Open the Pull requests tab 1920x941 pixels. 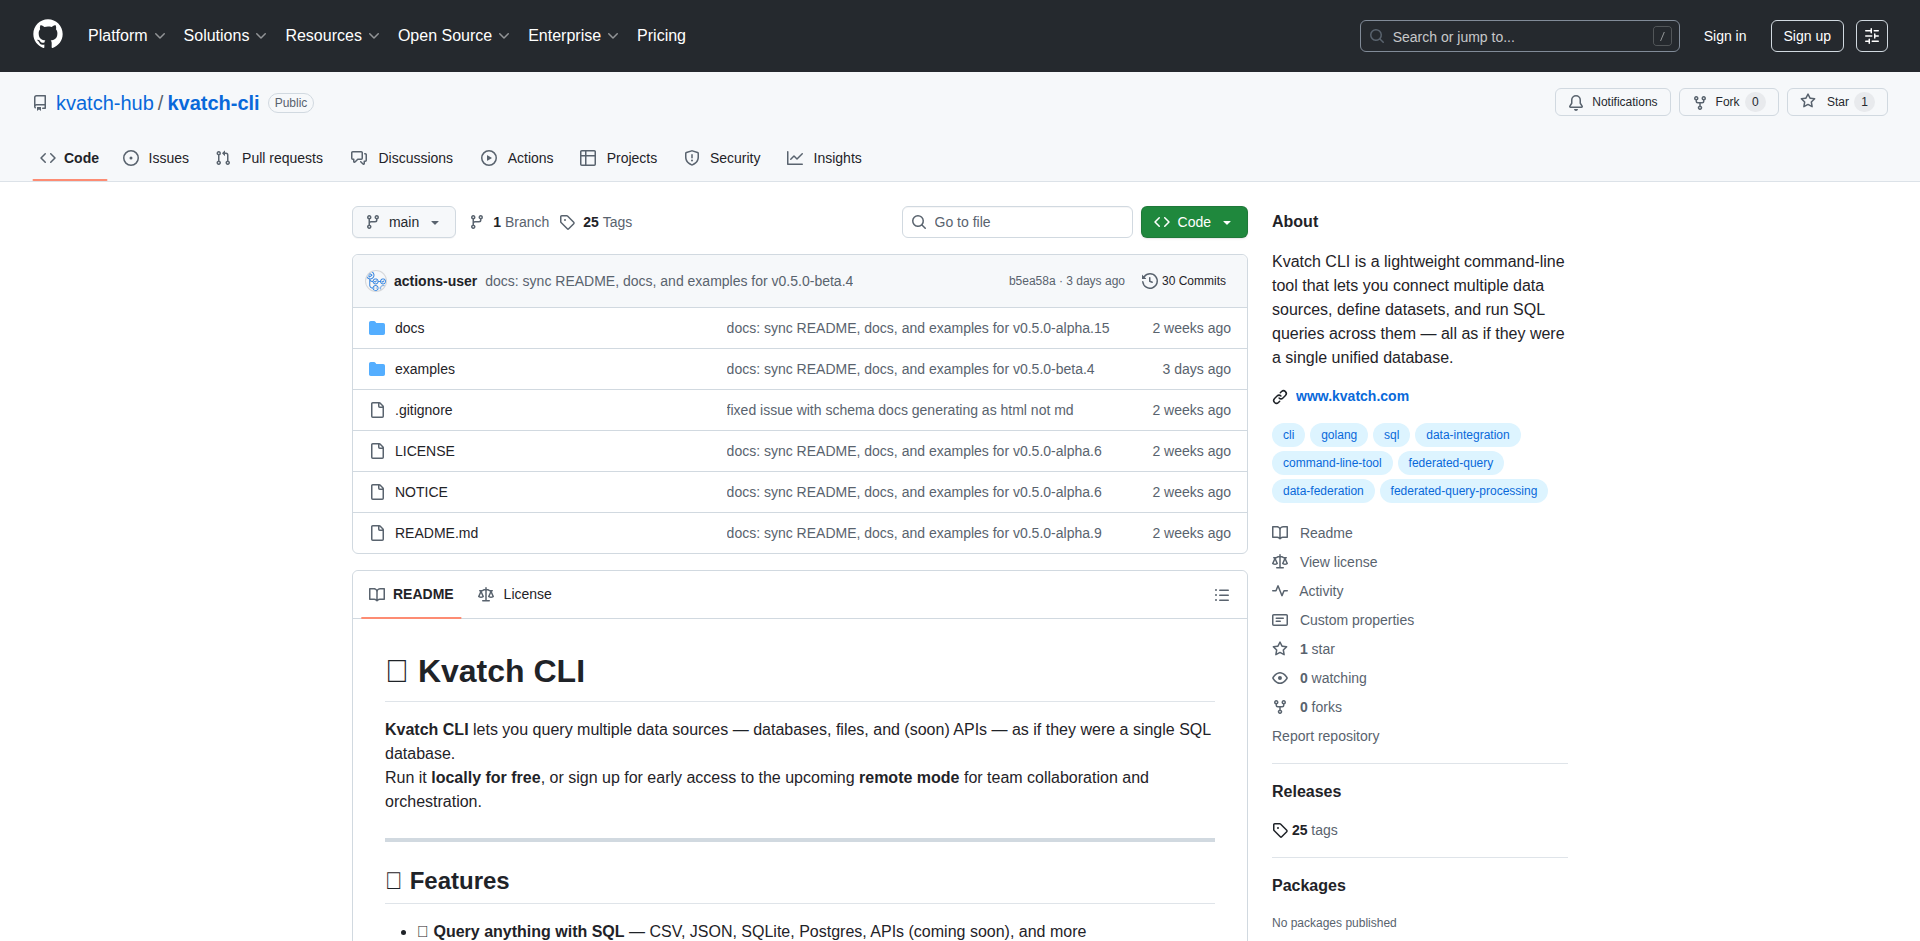[269, 158]
